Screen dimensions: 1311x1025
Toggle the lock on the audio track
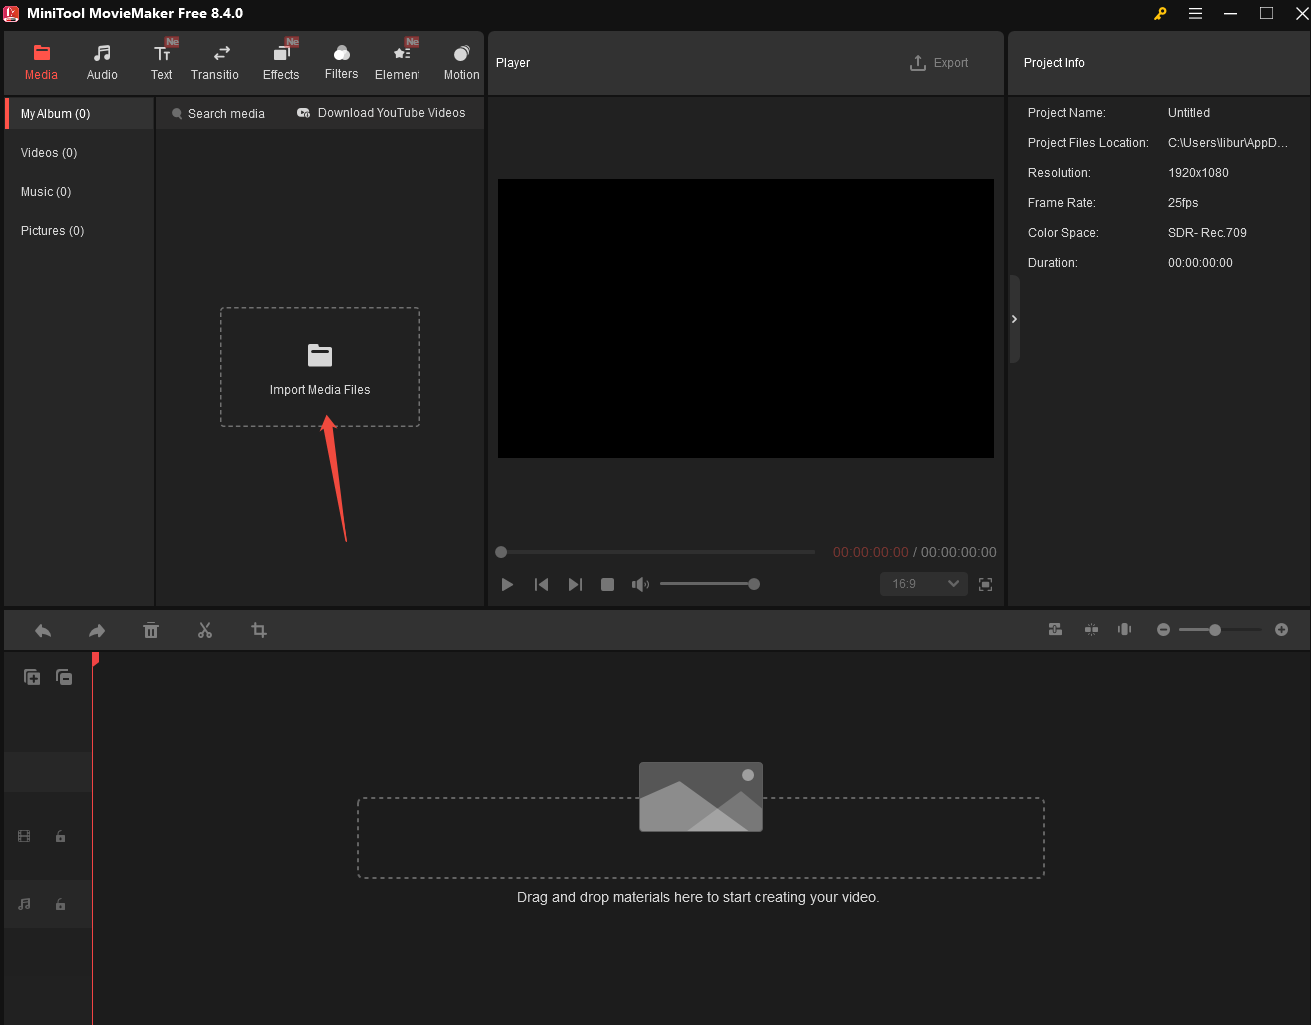(62, 904)
